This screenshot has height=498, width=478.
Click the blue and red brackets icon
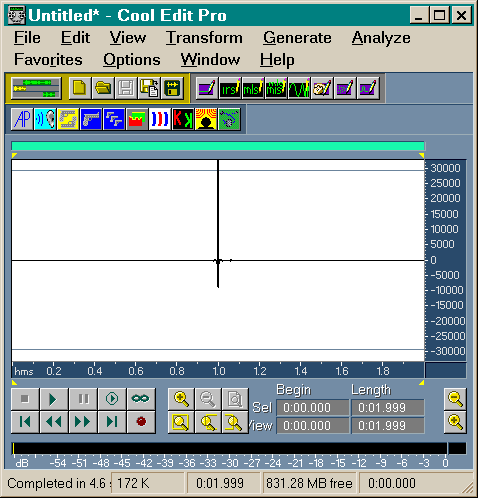(x=160, y=119)
